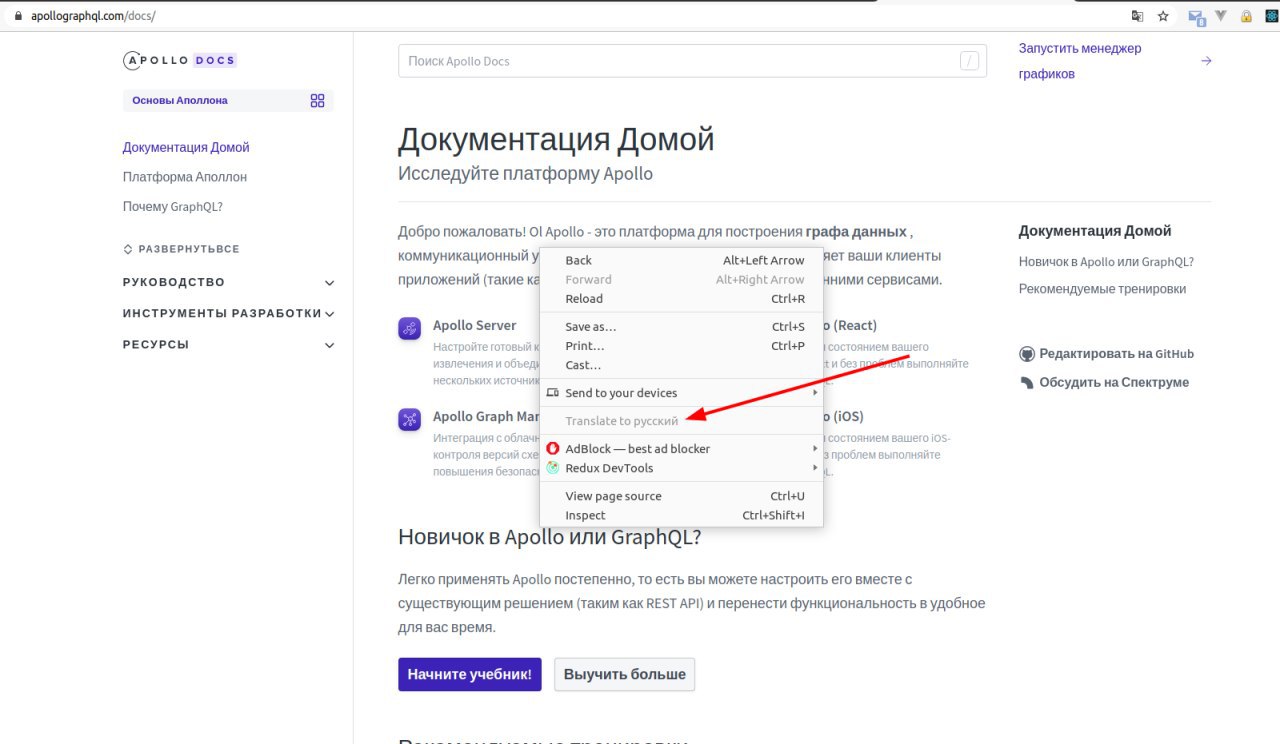Click the Исследуйте платформу Apollo subtitle
Viewport: 1280px width, 744px height.
[x=525, y=174]
